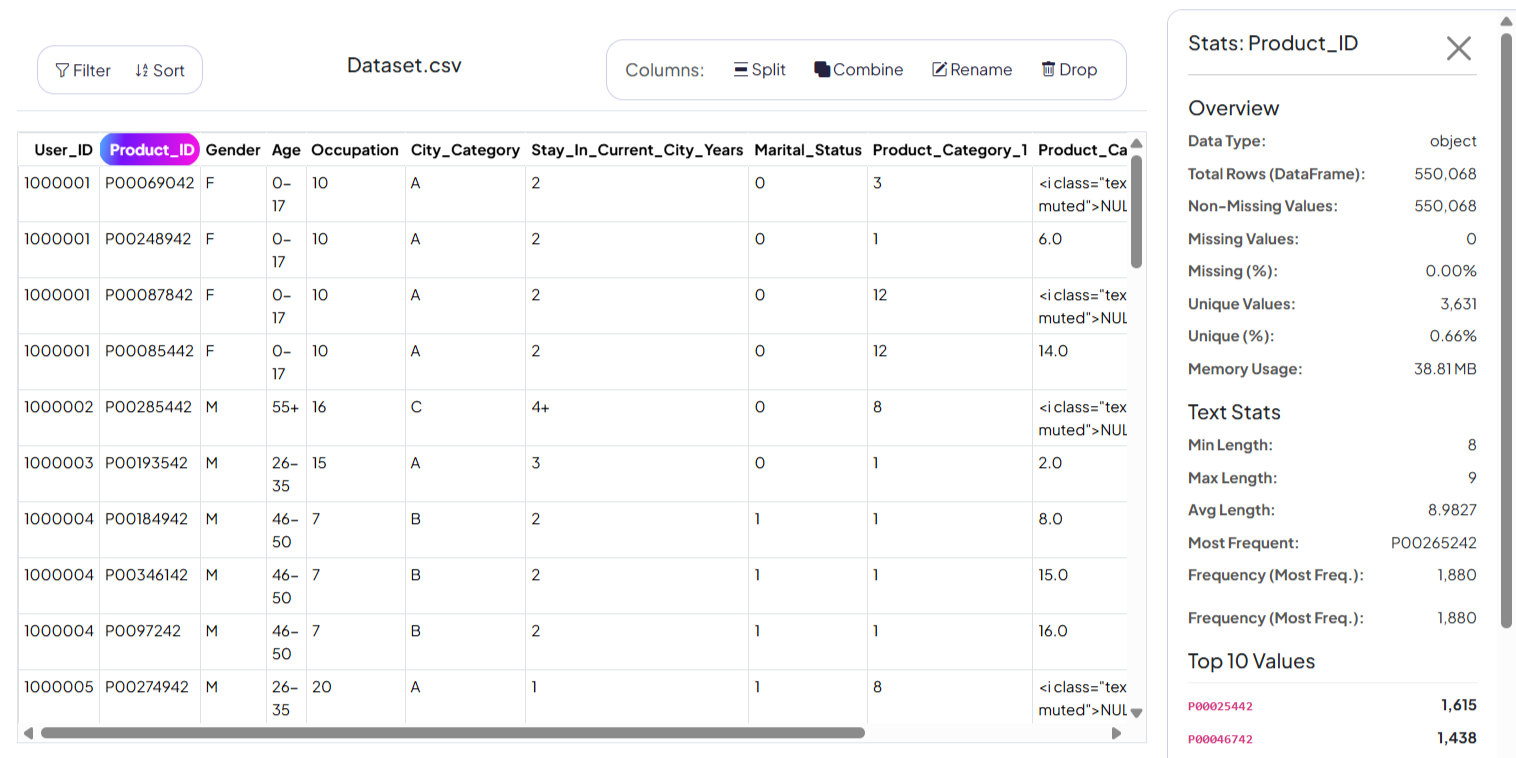Click the 14.0 category cell
1516x758 pixels.
click(1081, 362)
